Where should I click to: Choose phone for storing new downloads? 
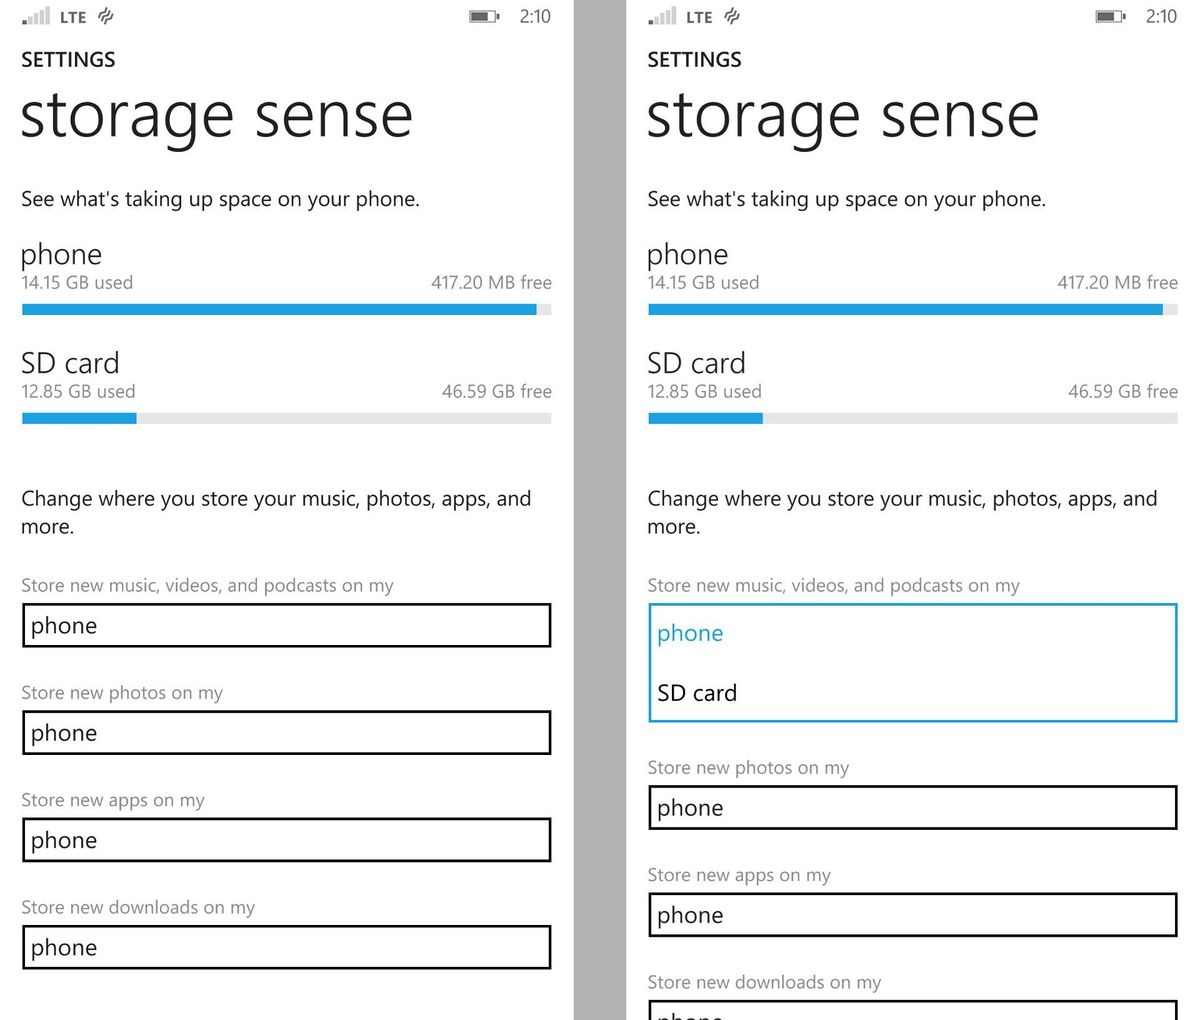(x=286, y=947)
